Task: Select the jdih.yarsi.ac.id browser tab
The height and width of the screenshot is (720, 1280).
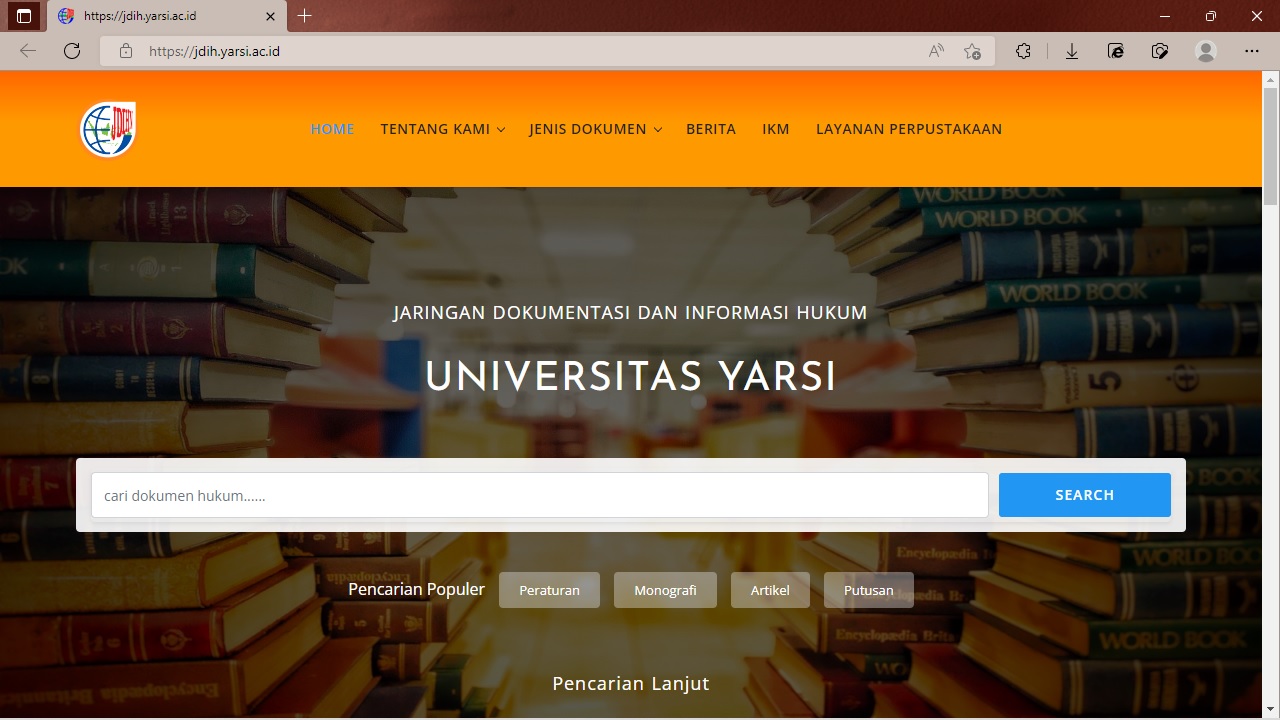Action: click(x=167, y=16)
